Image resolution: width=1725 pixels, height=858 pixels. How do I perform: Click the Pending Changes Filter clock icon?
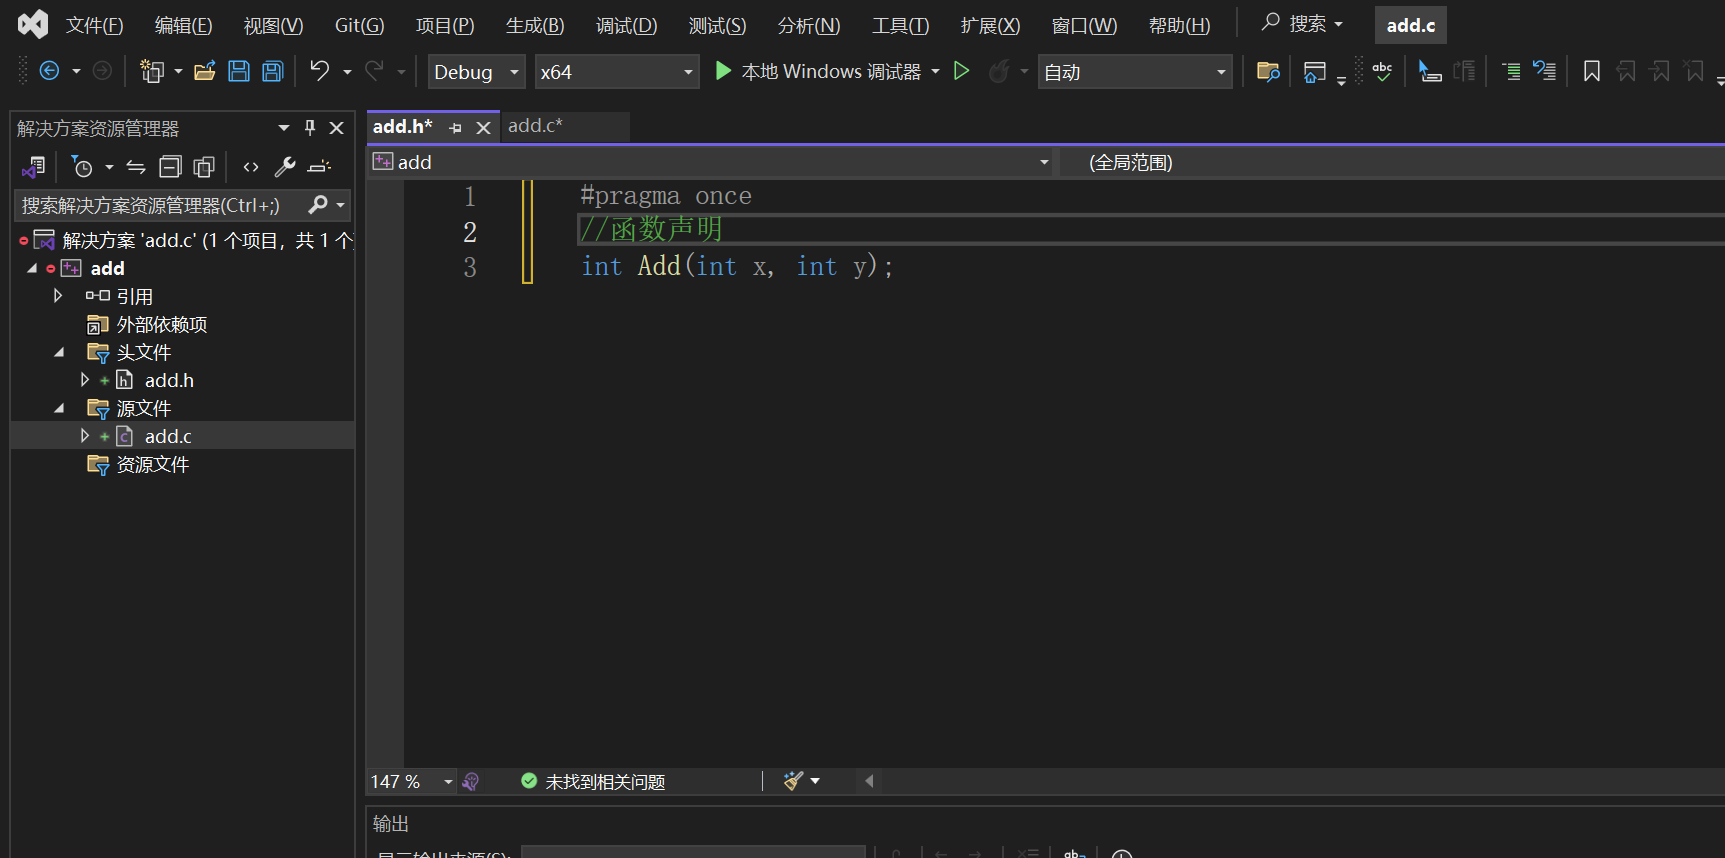point(83,167)
